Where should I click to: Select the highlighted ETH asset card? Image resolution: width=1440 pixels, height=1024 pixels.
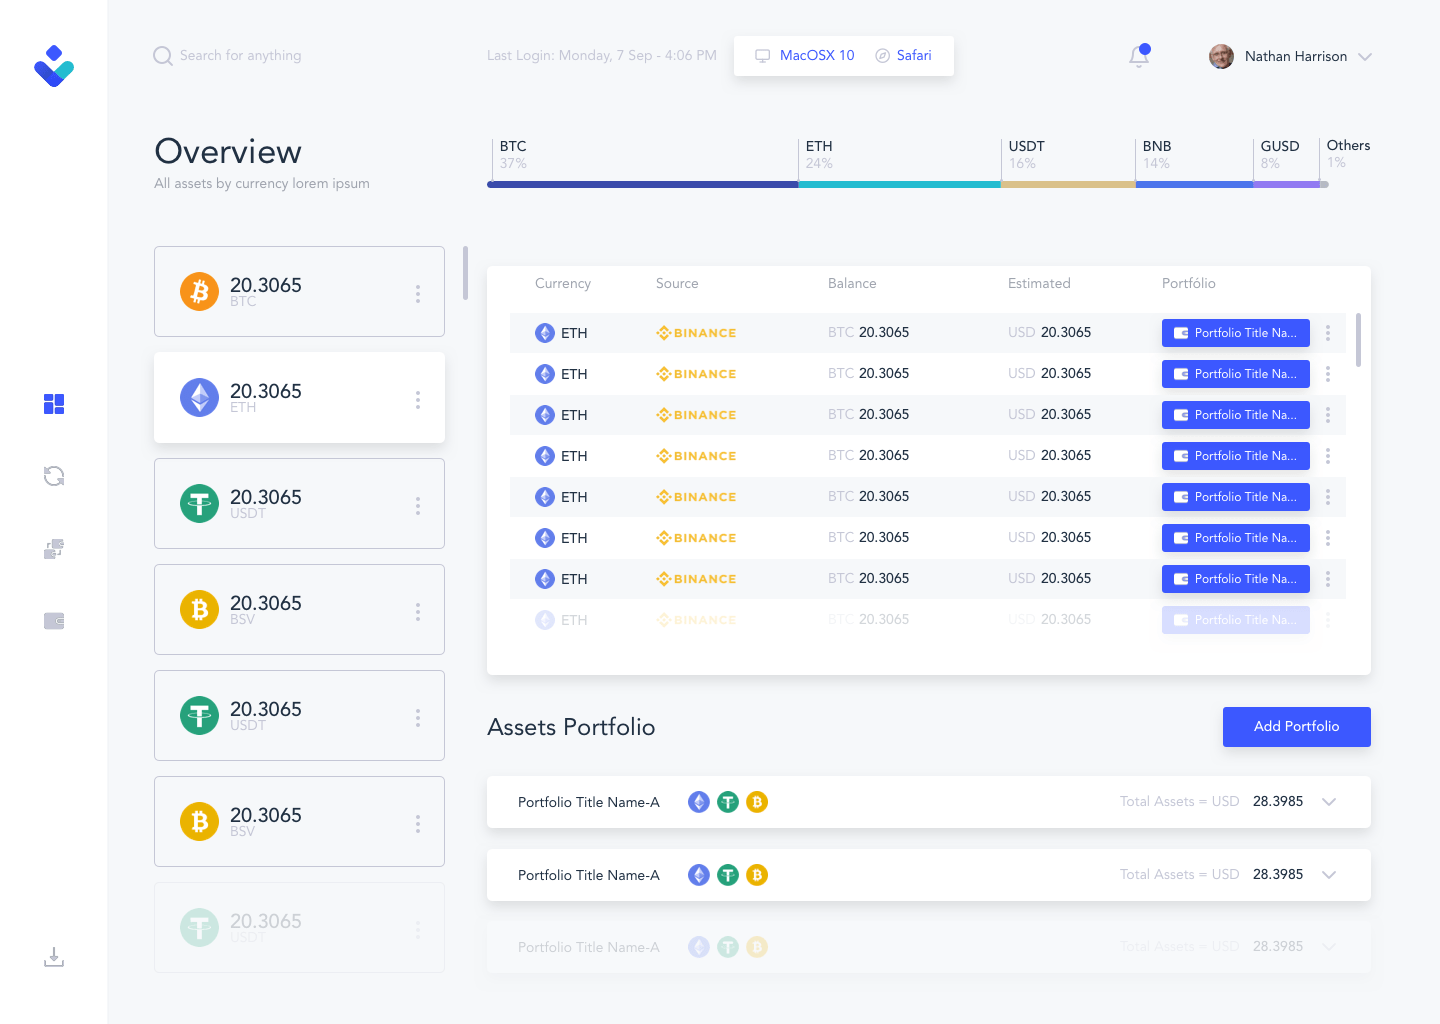tap(299, 398)
